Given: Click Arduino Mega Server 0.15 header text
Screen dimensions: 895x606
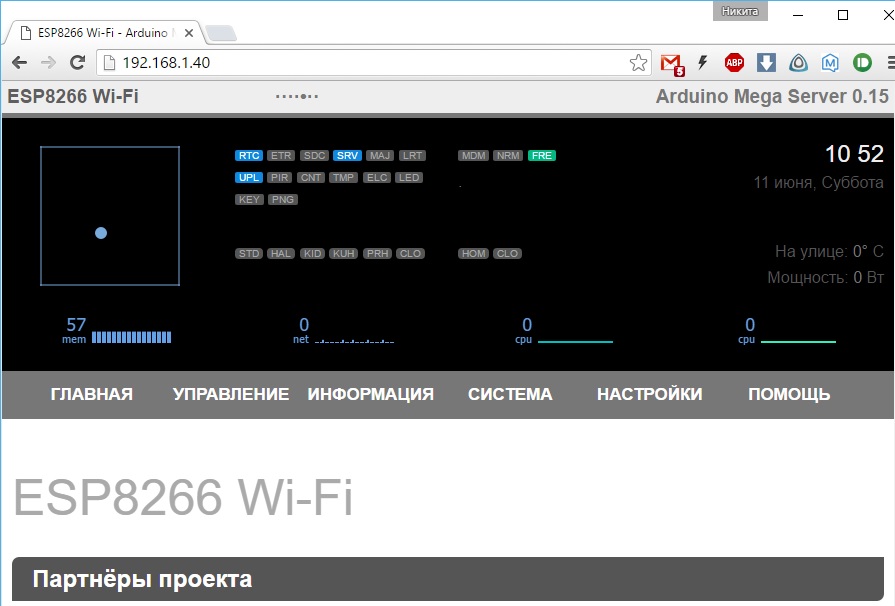Looking at the screenshot, I should pyautogui.click(x=772, y=96).
